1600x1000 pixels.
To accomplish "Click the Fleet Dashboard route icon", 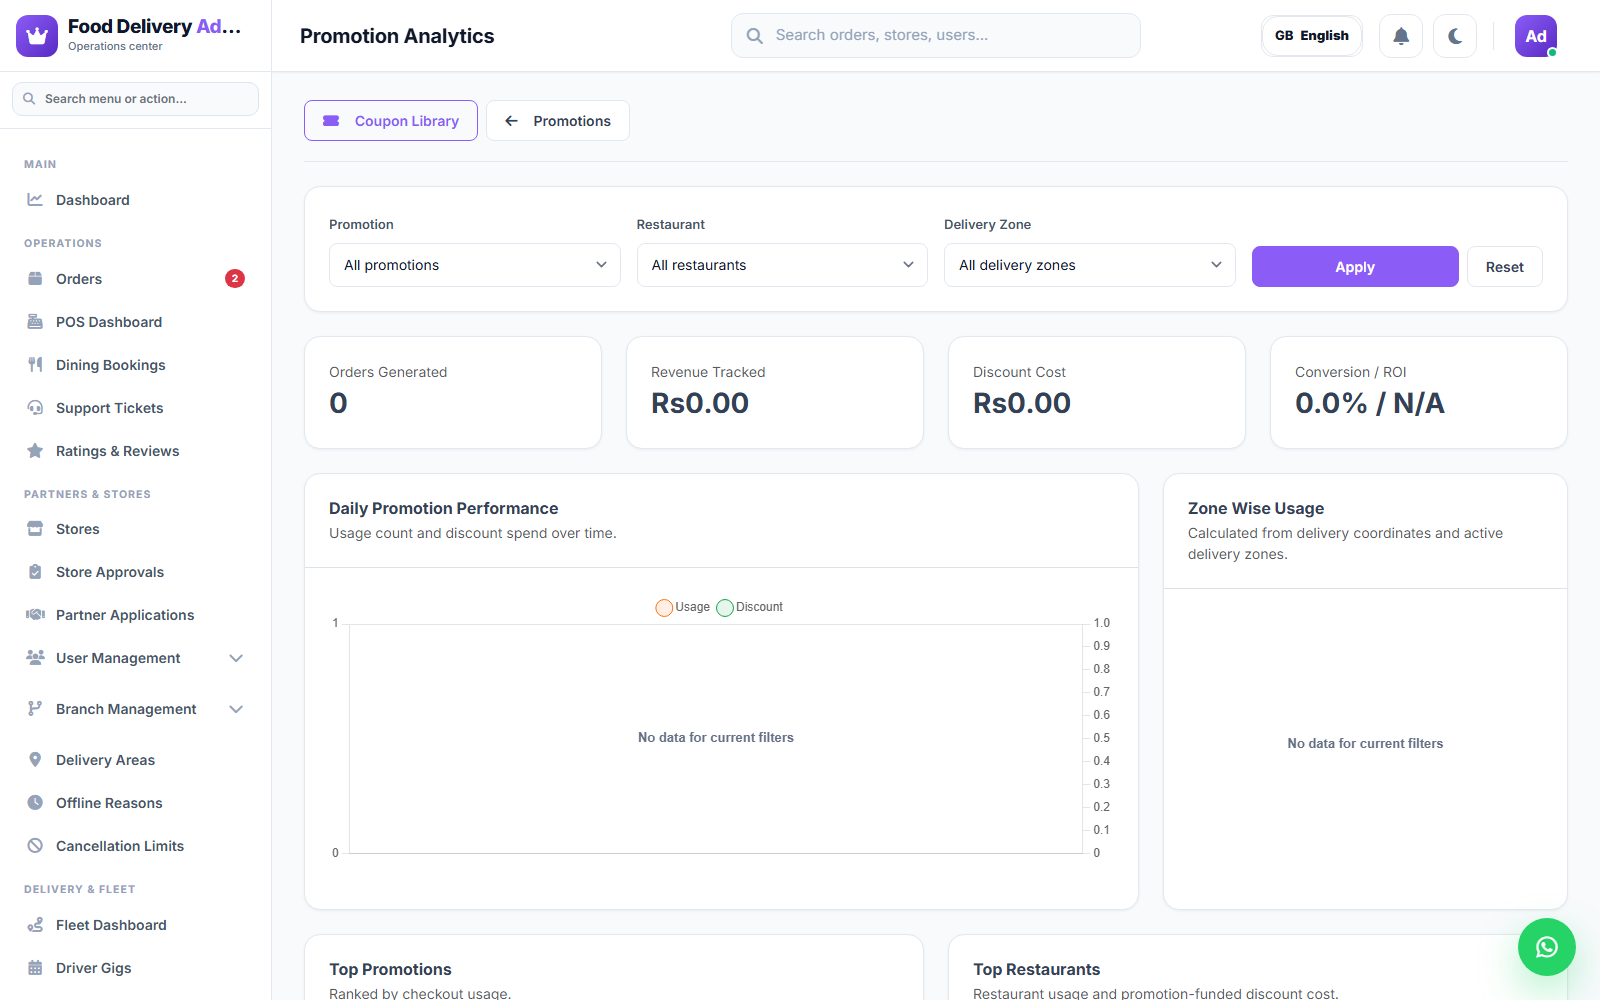I will click(35, 925).
